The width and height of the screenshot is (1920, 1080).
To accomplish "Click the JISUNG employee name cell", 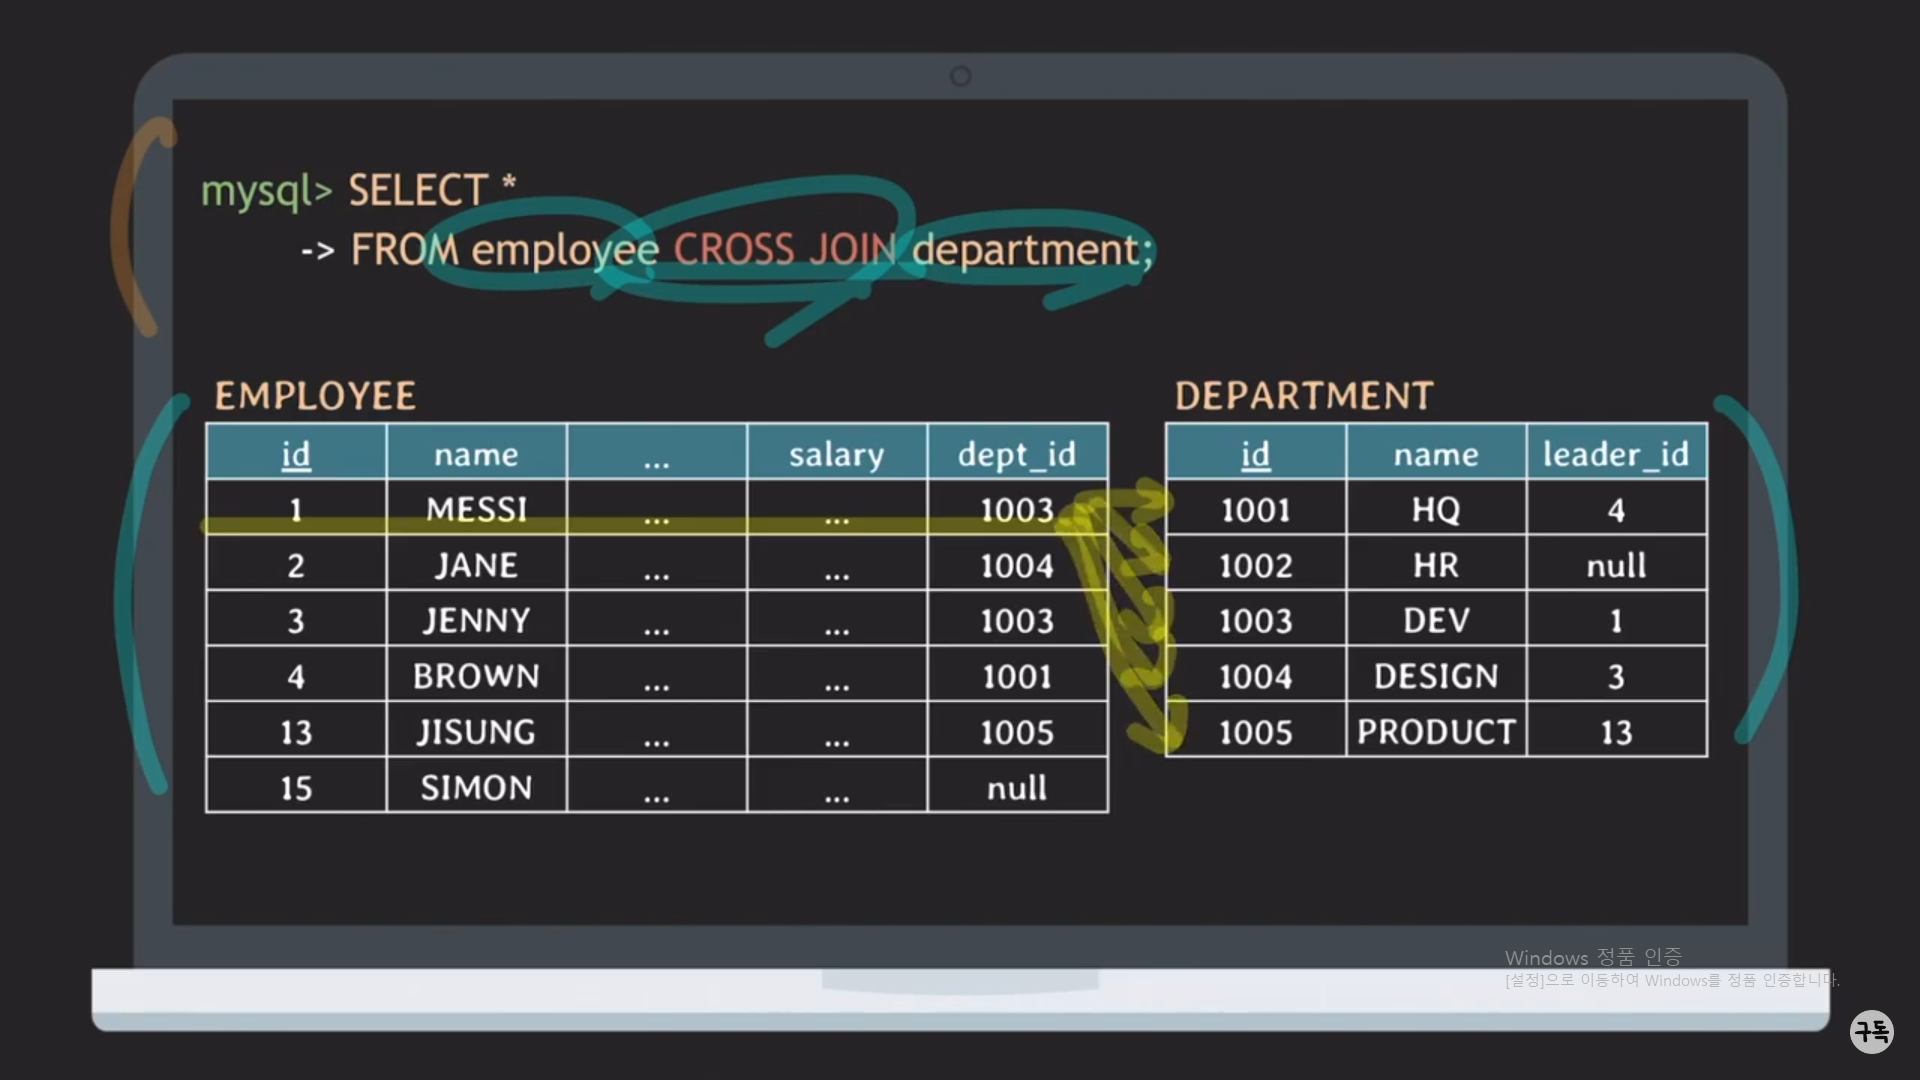I will [476, 731].
